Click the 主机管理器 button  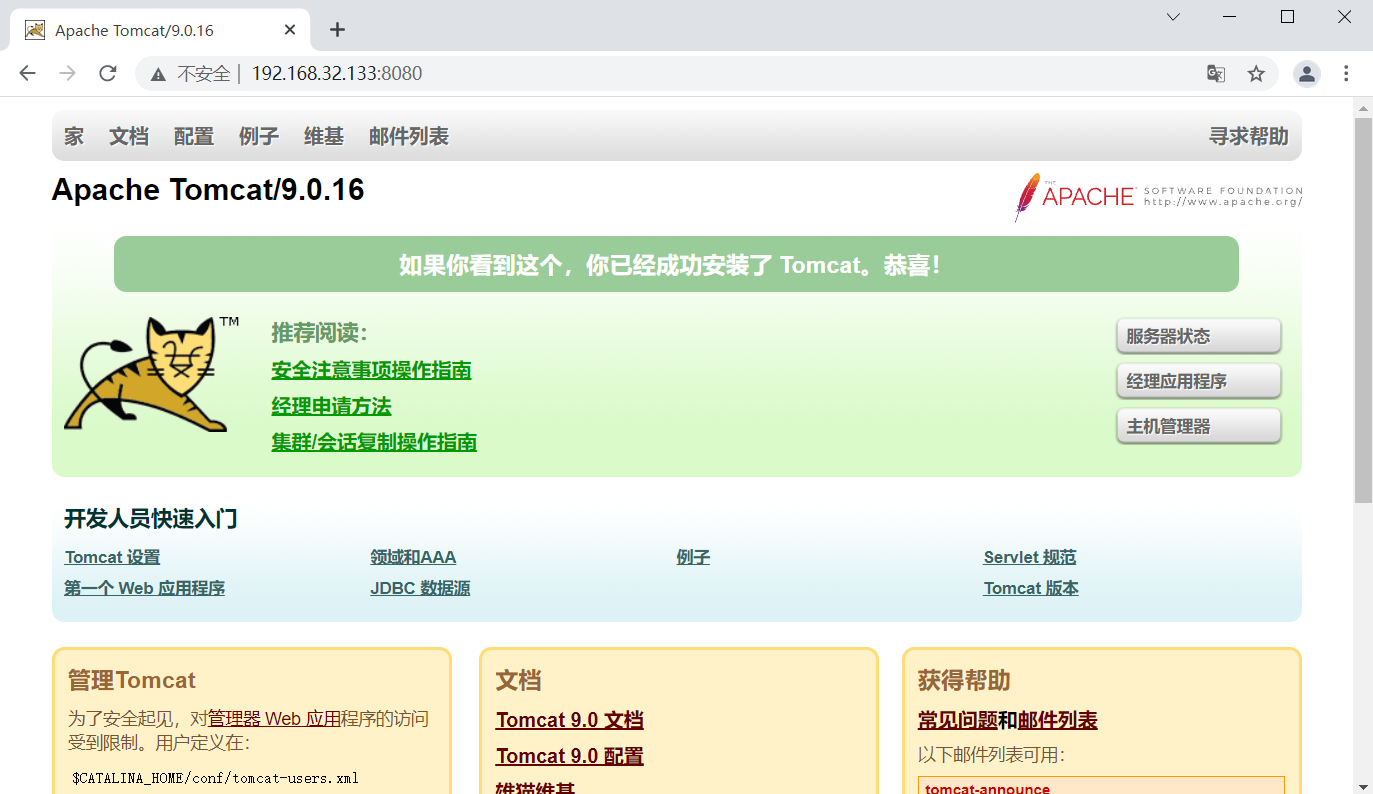click(x=1198, y=426)
